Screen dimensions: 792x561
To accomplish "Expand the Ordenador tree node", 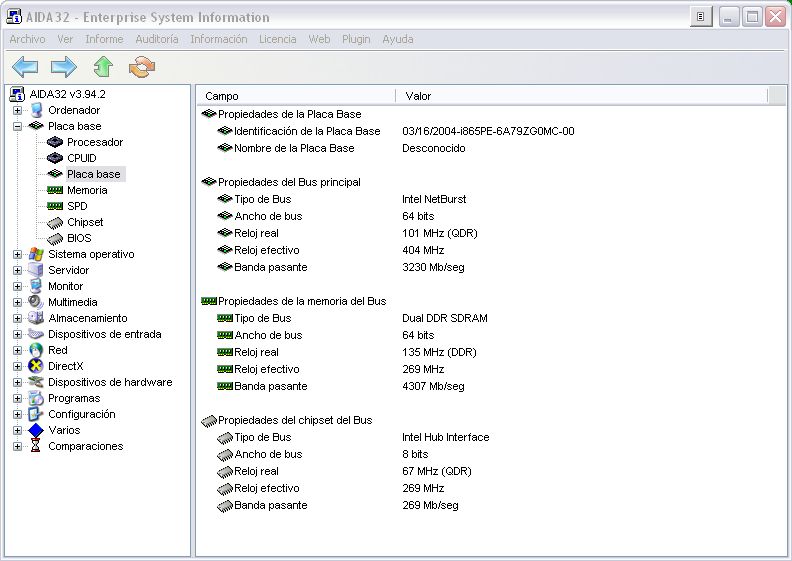I will (x=18, y=110).
